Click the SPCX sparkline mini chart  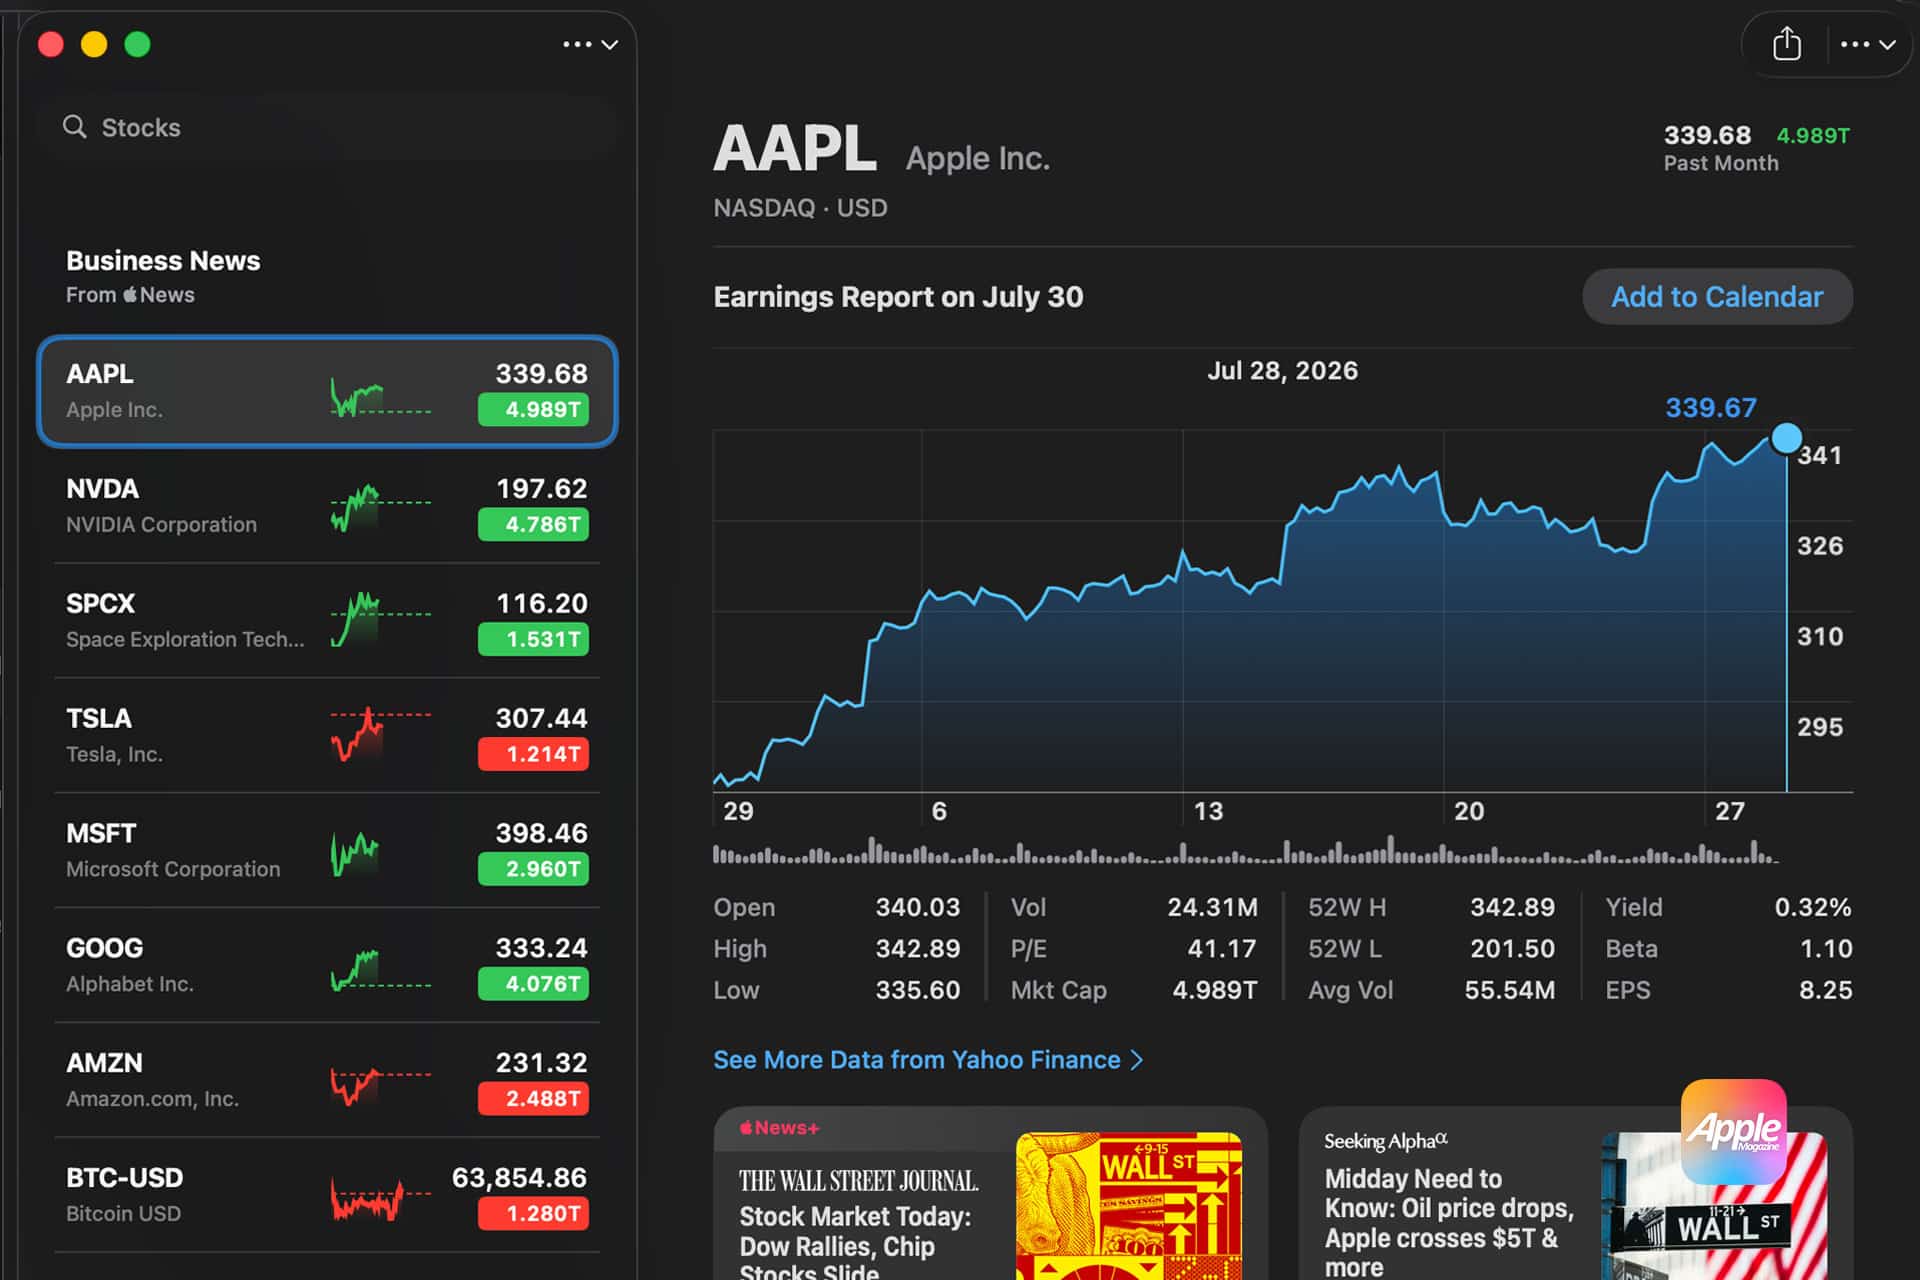(380, 620)
